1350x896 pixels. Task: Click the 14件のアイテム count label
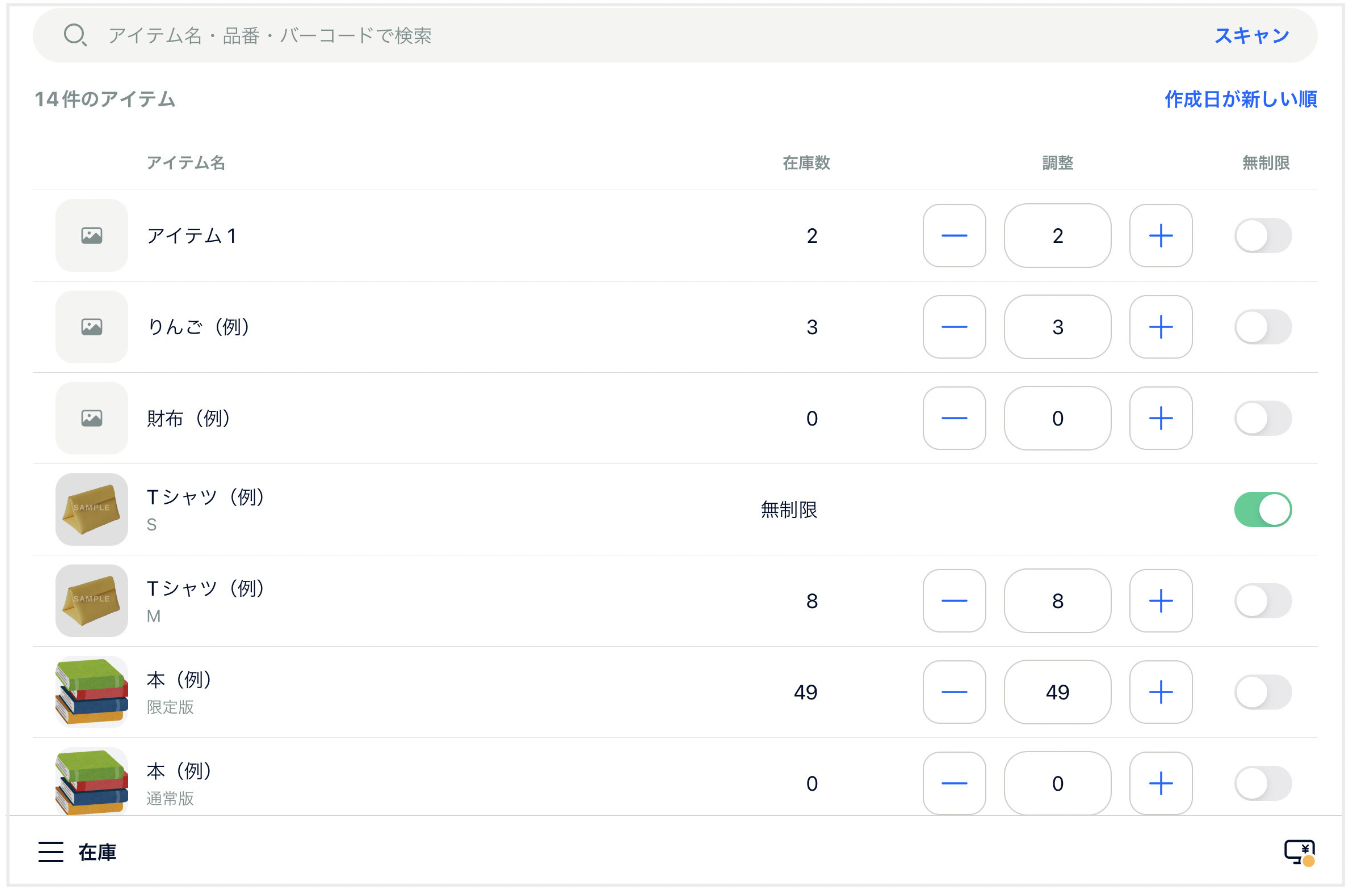tap(105, 99)
